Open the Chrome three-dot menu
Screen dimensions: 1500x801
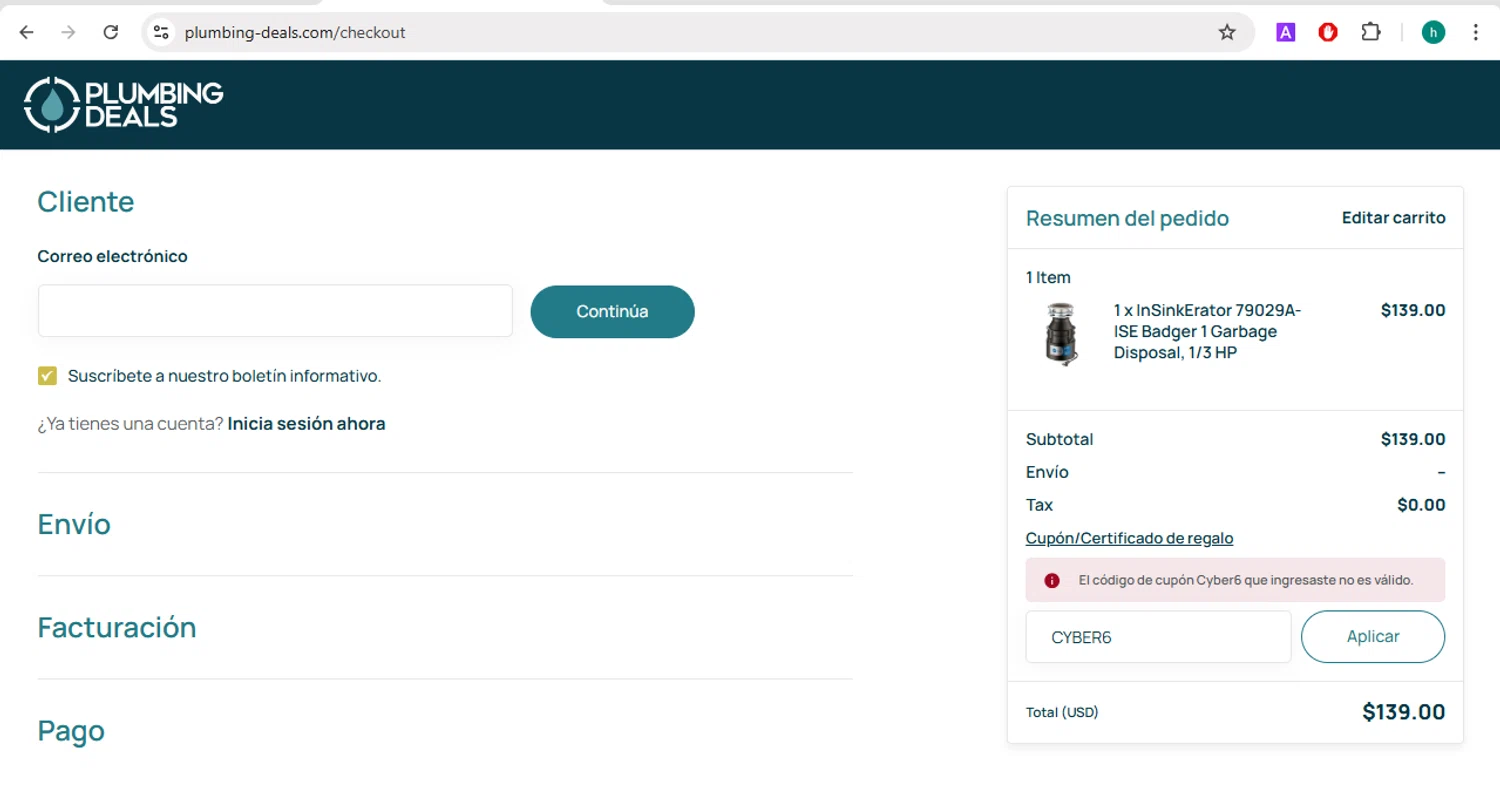1476,32
